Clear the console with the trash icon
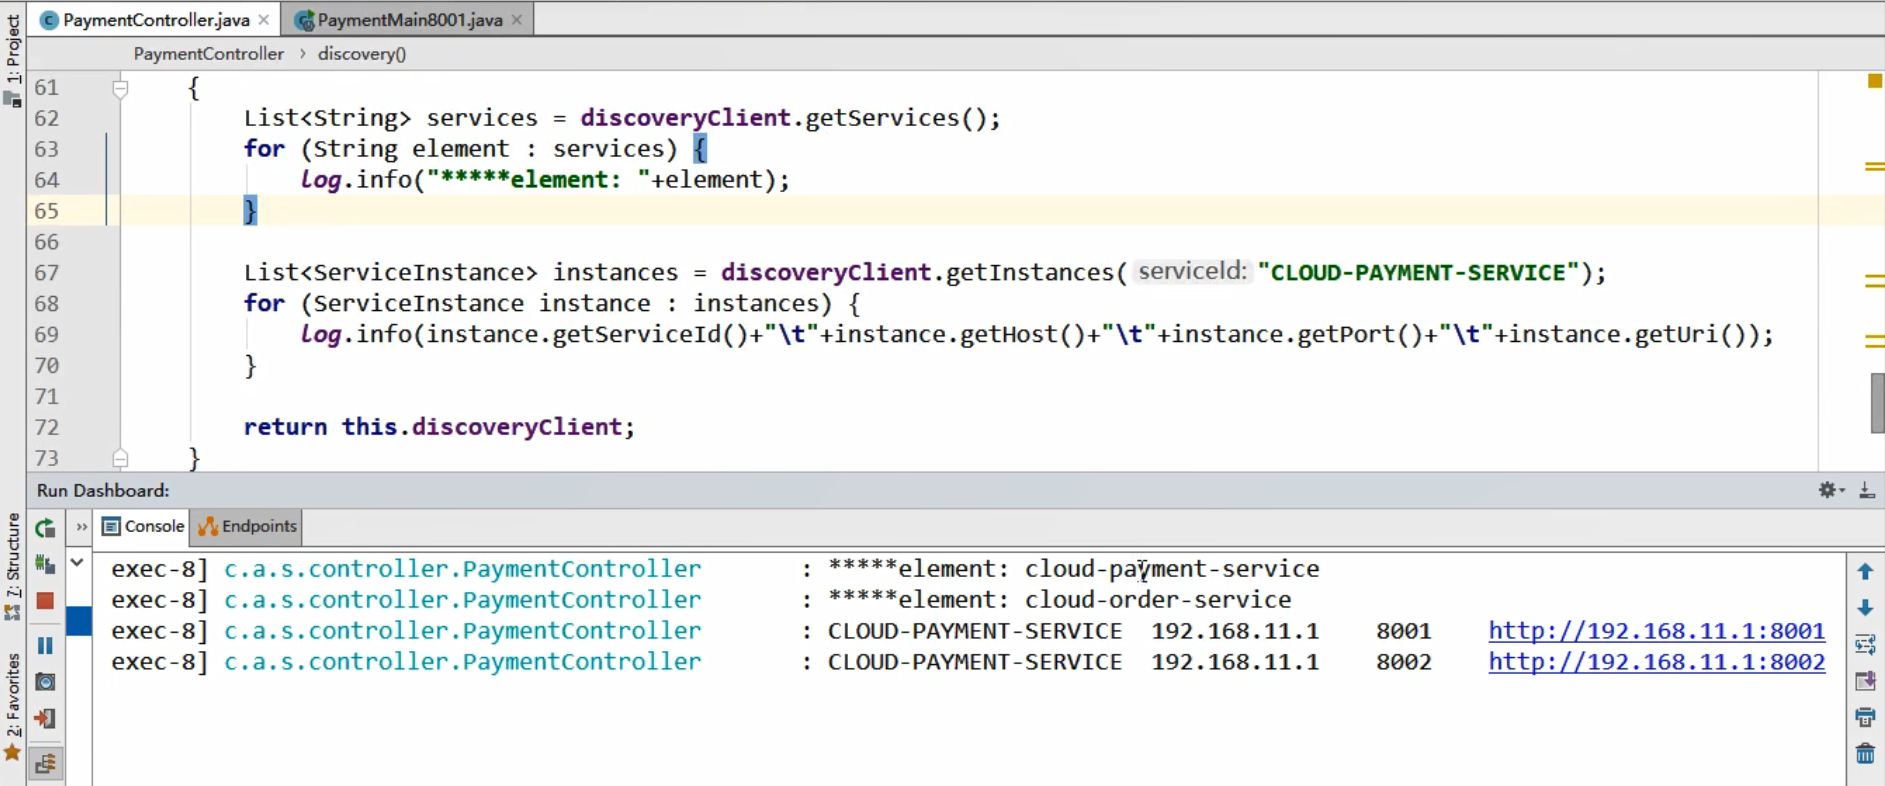Screen dimensions: 1885x786 tap(1865, 753)
